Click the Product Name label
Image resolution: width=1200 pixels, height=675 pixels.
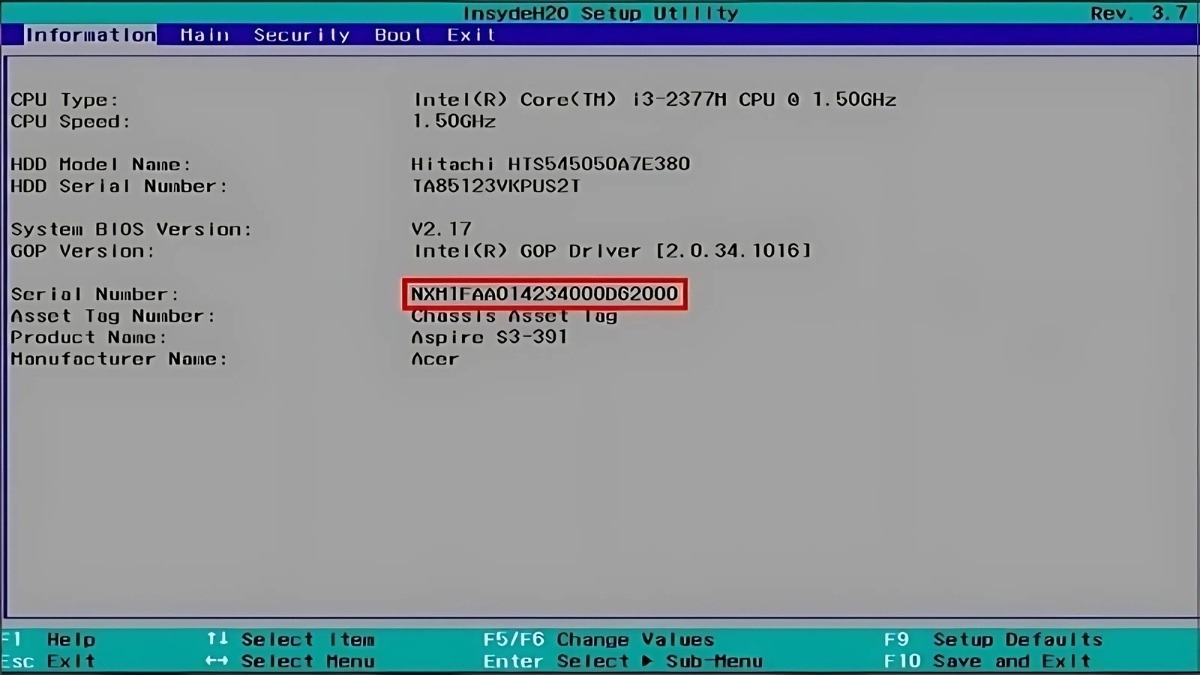point(88,337)
